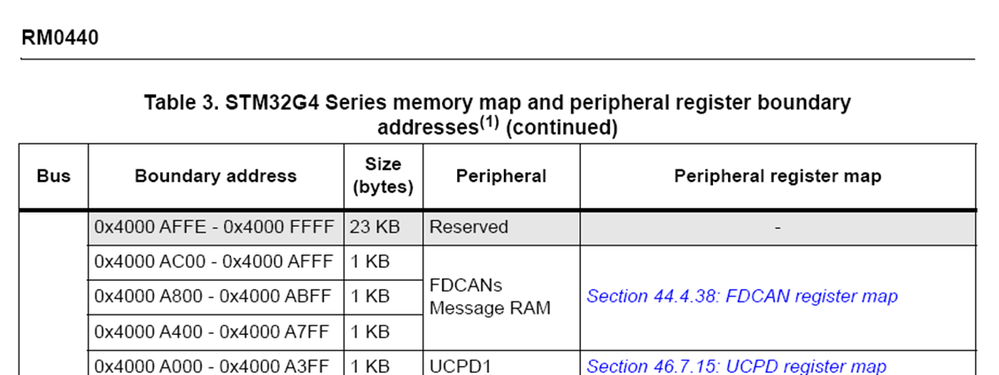Click address 0x4000 AC00 - 0x4000 AFFF cell
The width and height of the screenshot is (999, 375).
click(x=216, y=262)
